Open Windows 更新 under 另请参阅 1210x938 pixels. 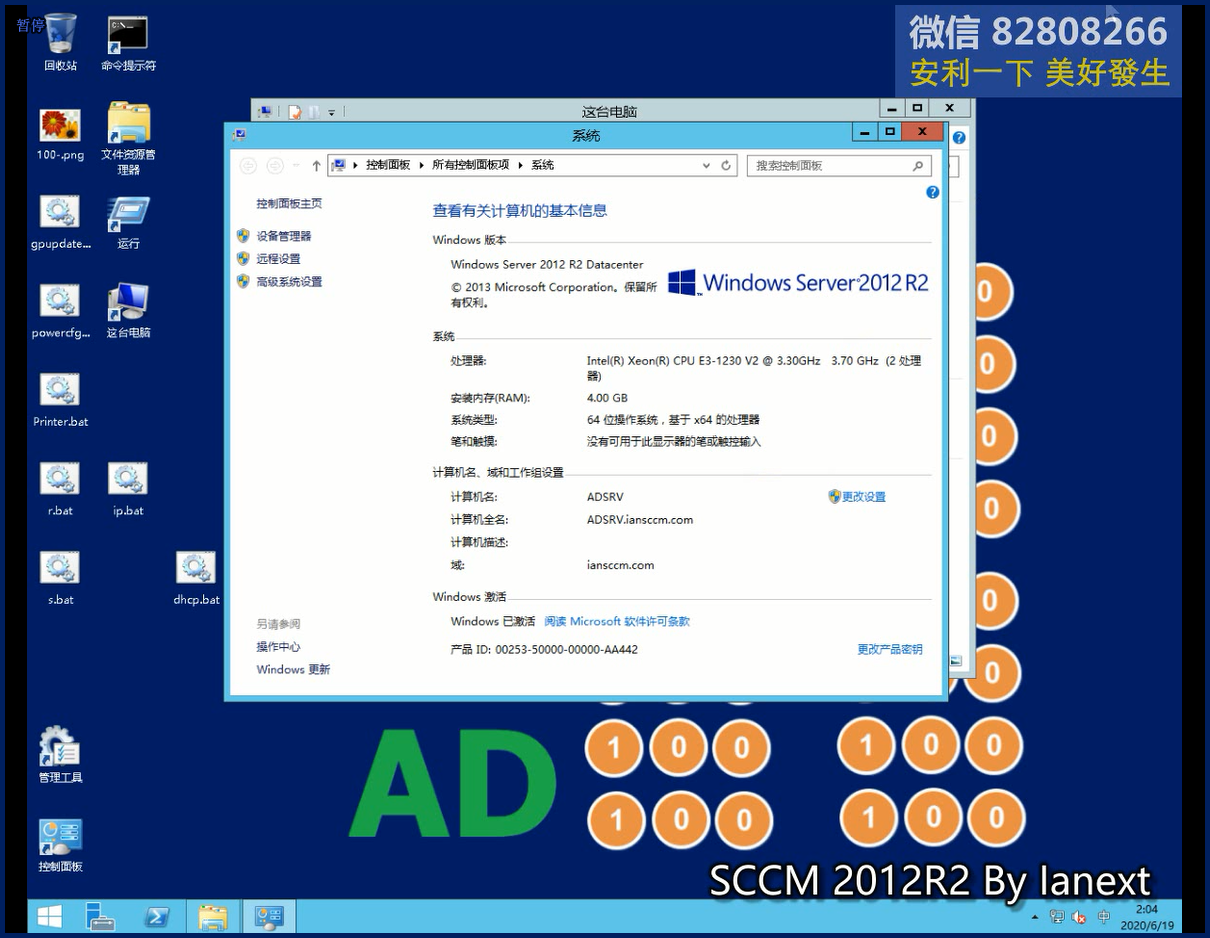(293, 670)
